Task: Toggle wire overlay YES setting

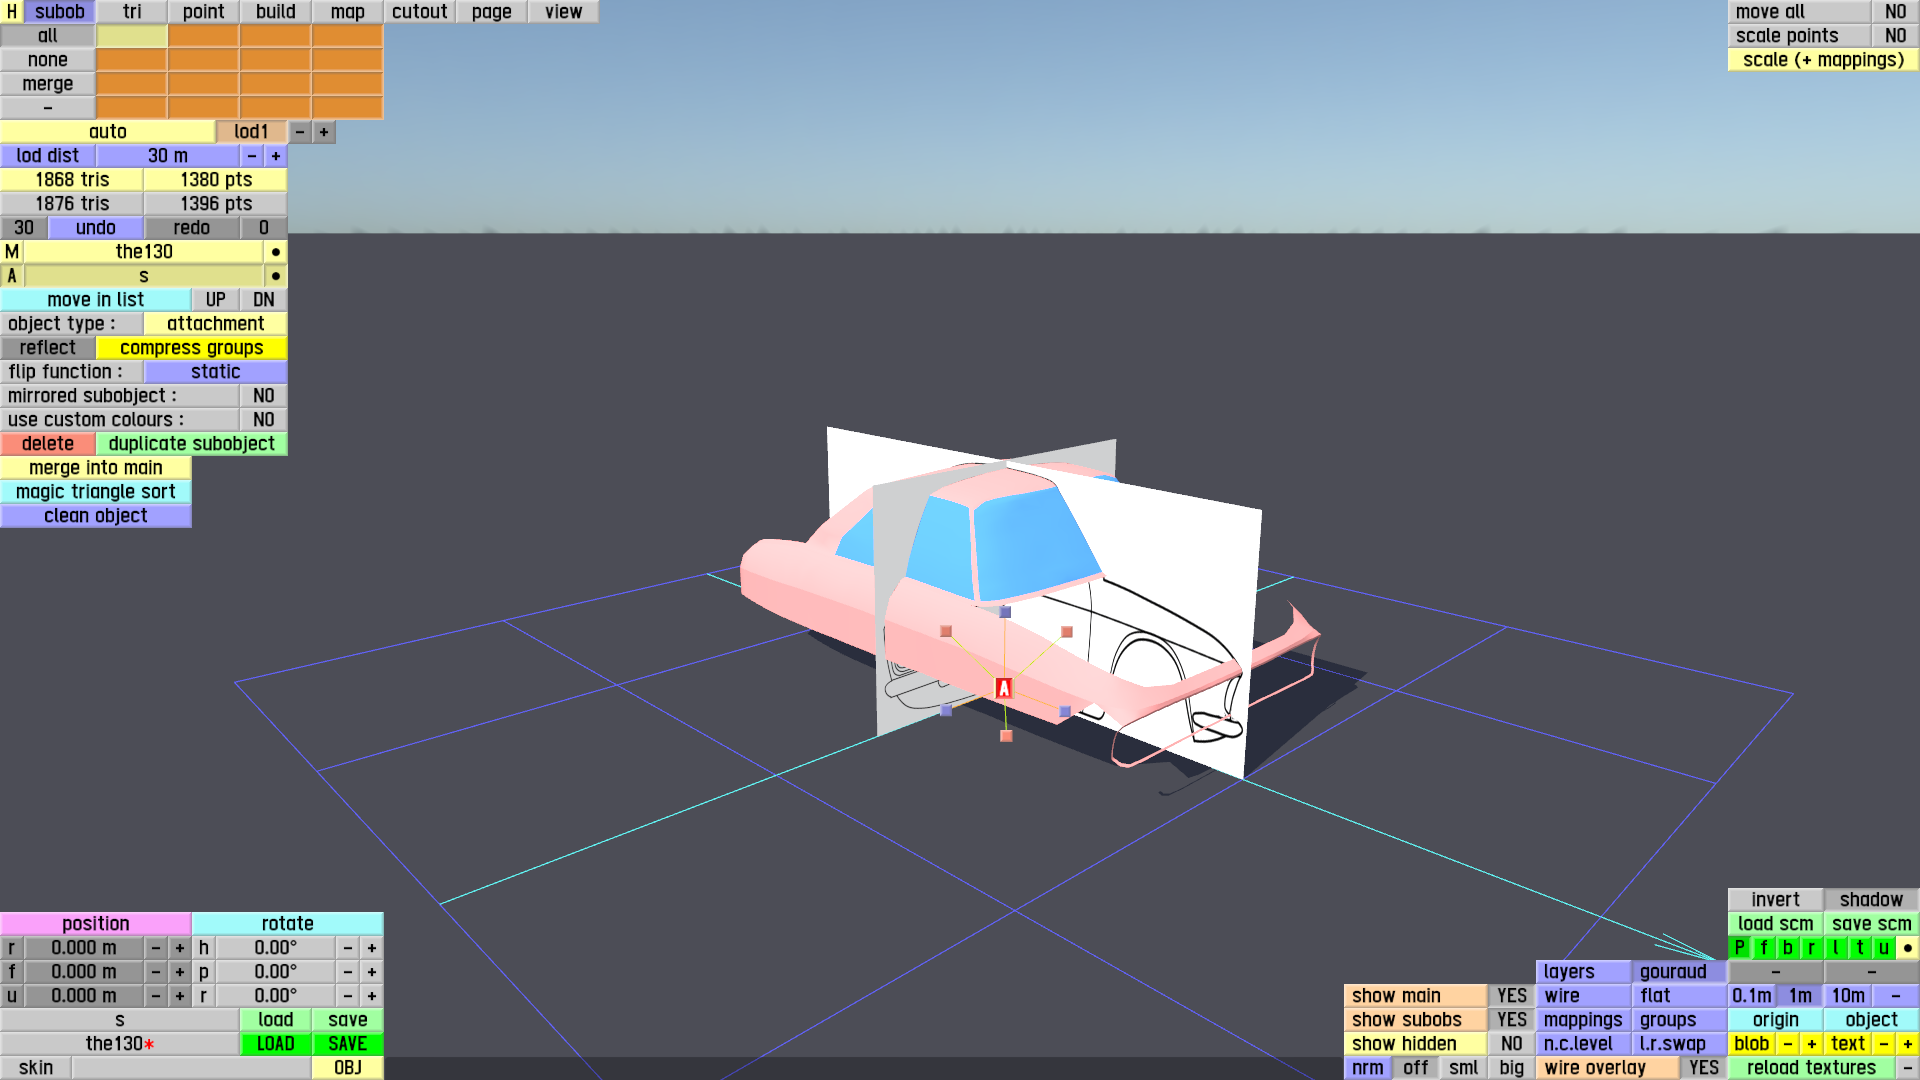Action: tap(1703, 1068)
